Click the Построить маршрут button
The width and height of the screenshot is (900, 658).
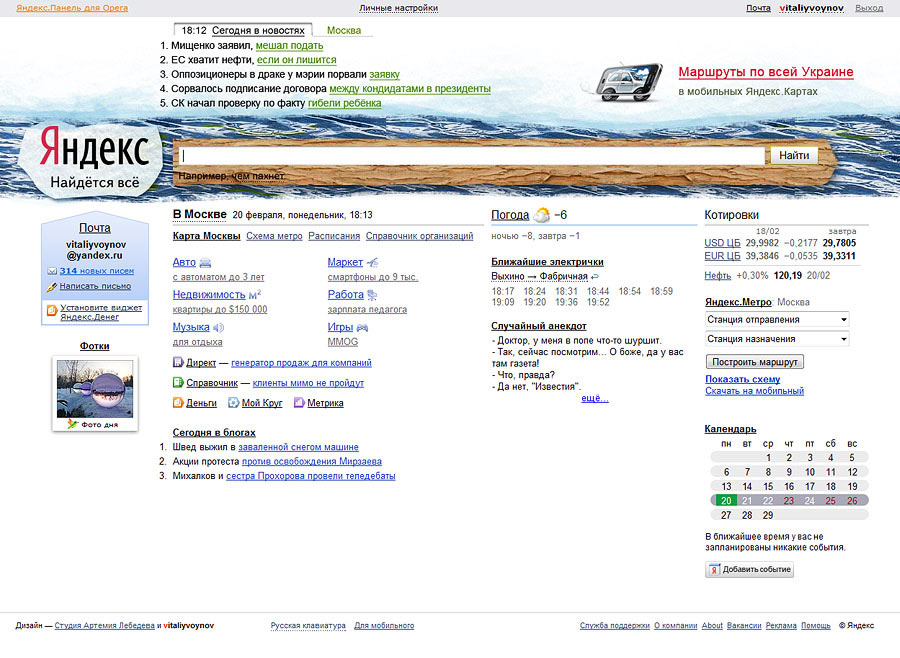click(x=754, y=361)
